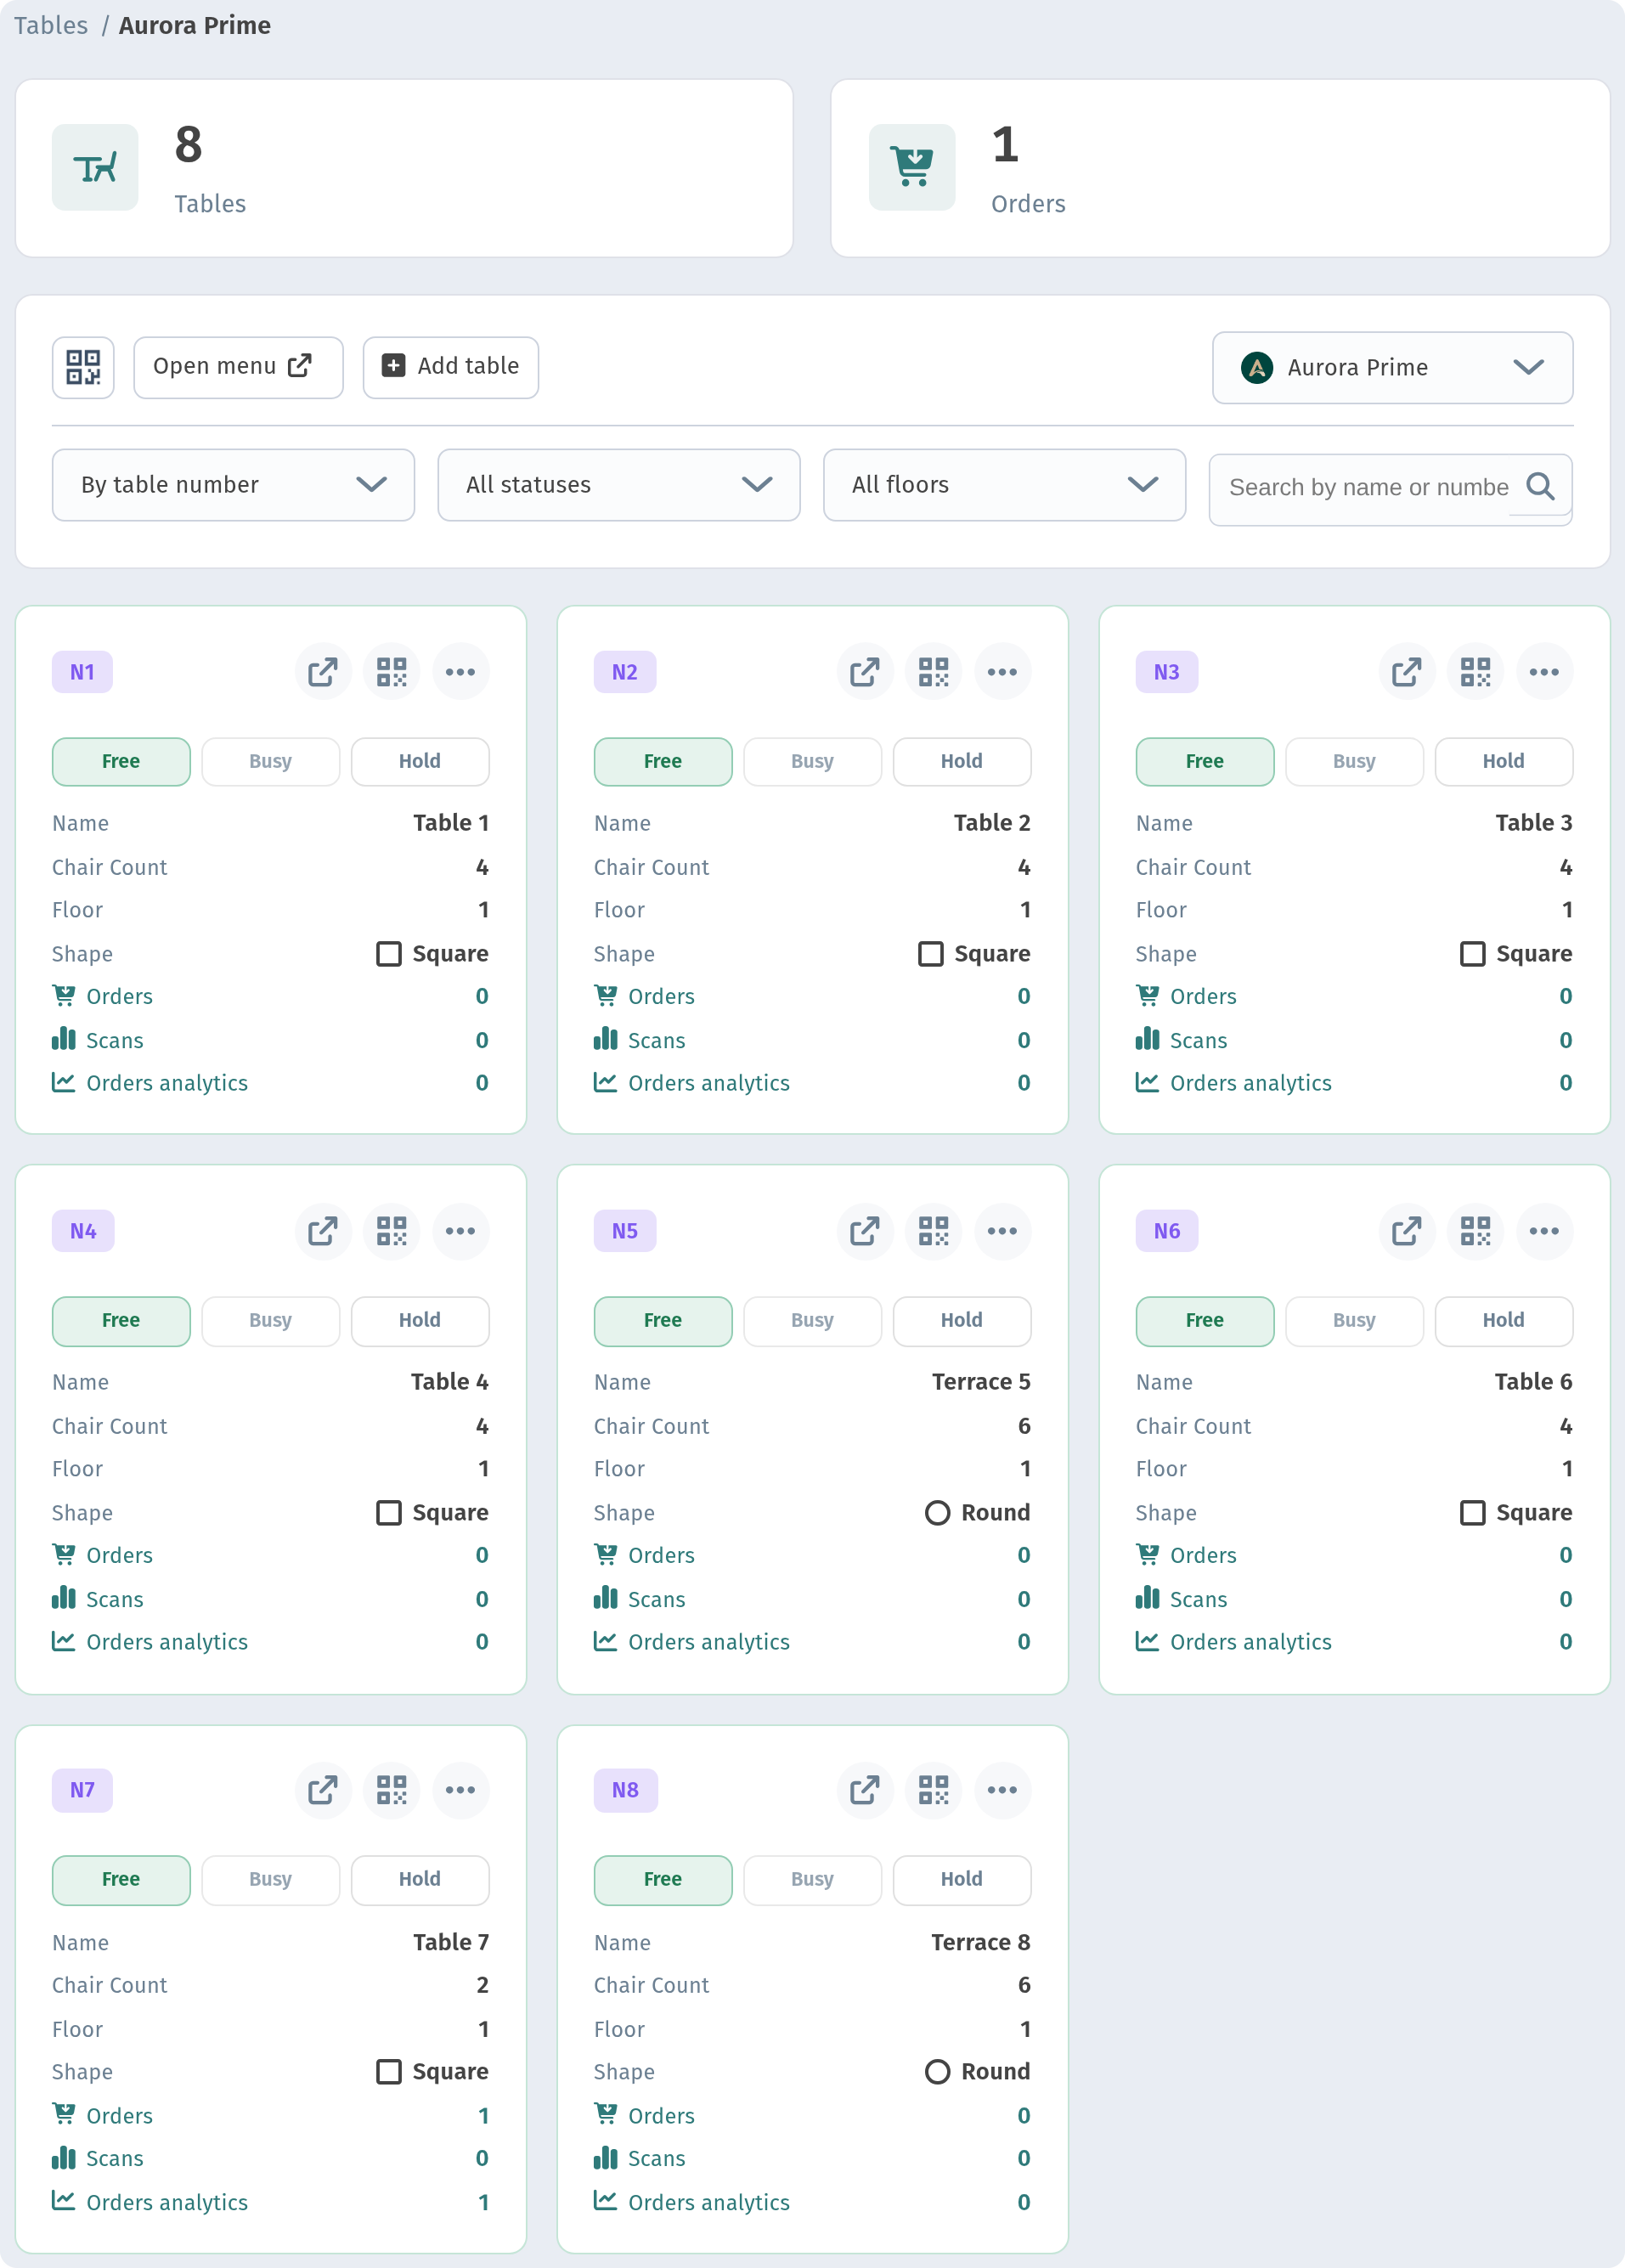
Task: Open more options on N7 card
Action: pyautogui.click(x=460, y=1790)
